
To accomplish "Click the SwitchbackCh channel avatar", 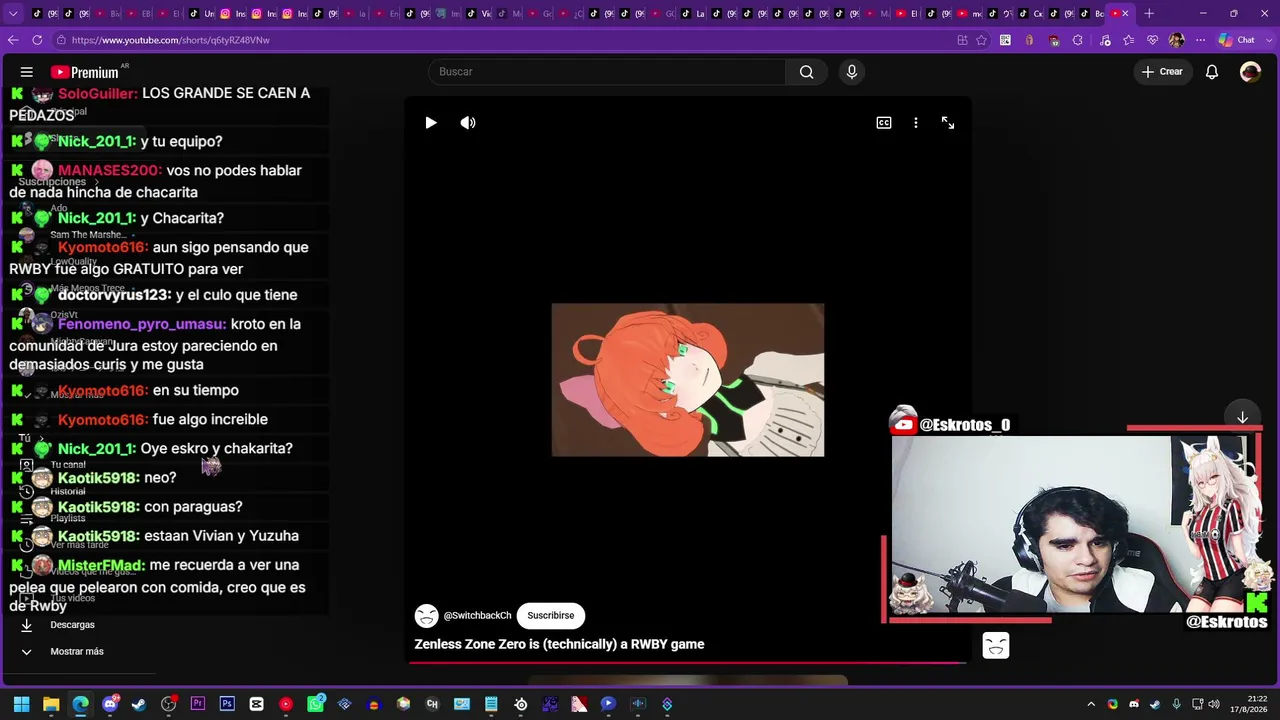I will pos(427,616).
